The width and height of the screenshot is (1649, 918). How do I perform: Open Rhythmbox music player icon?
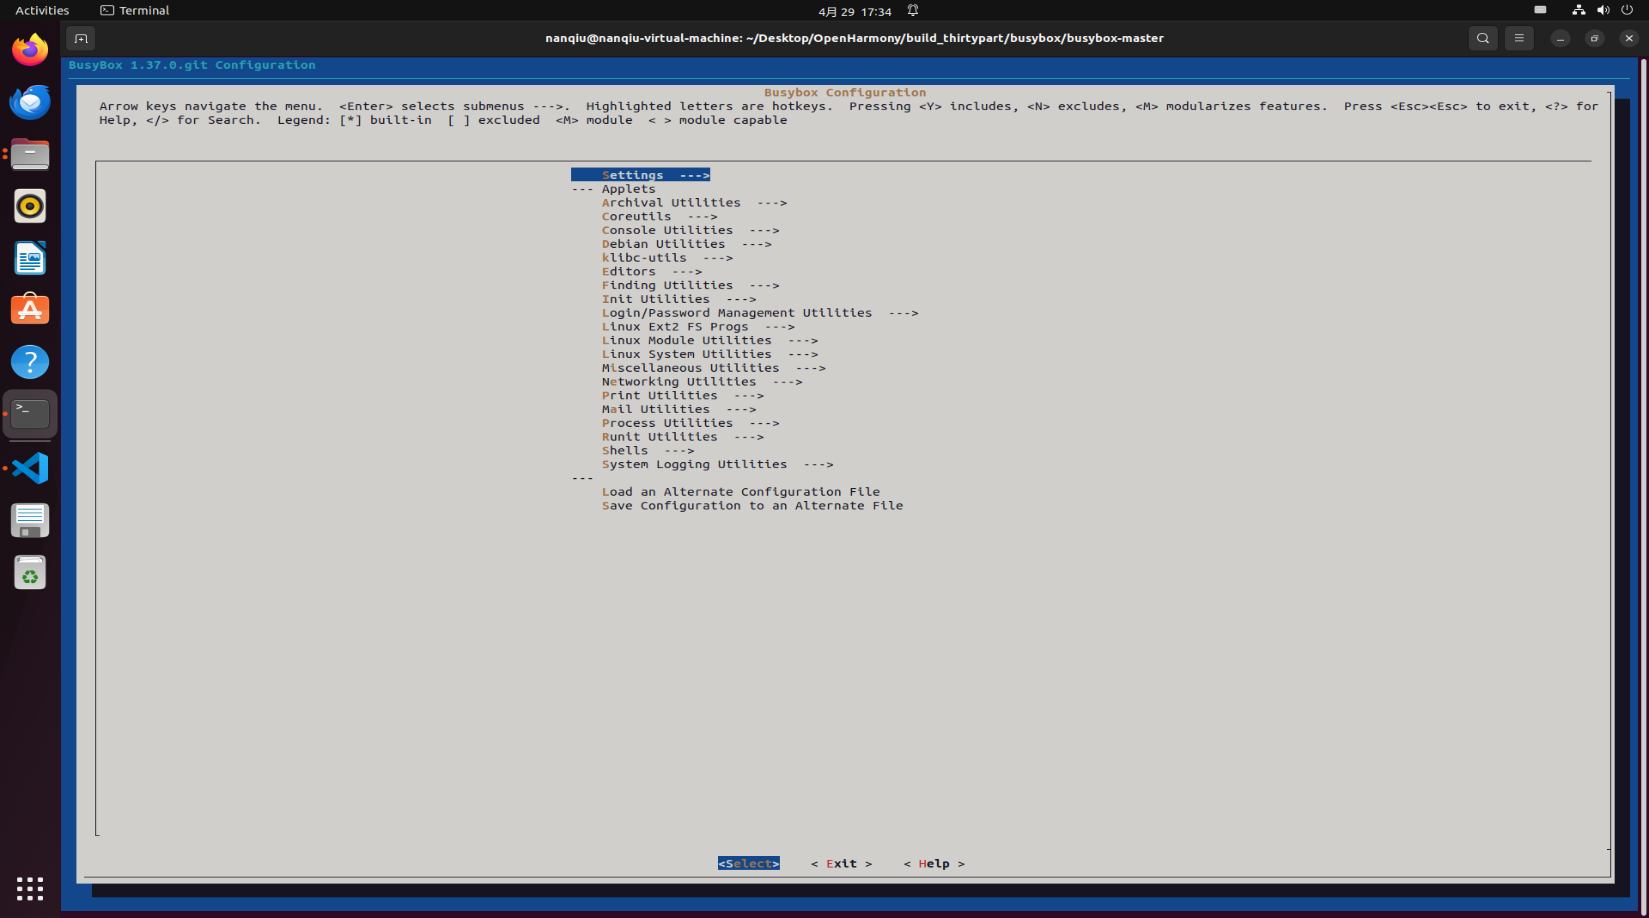click(x=30, y=206)
